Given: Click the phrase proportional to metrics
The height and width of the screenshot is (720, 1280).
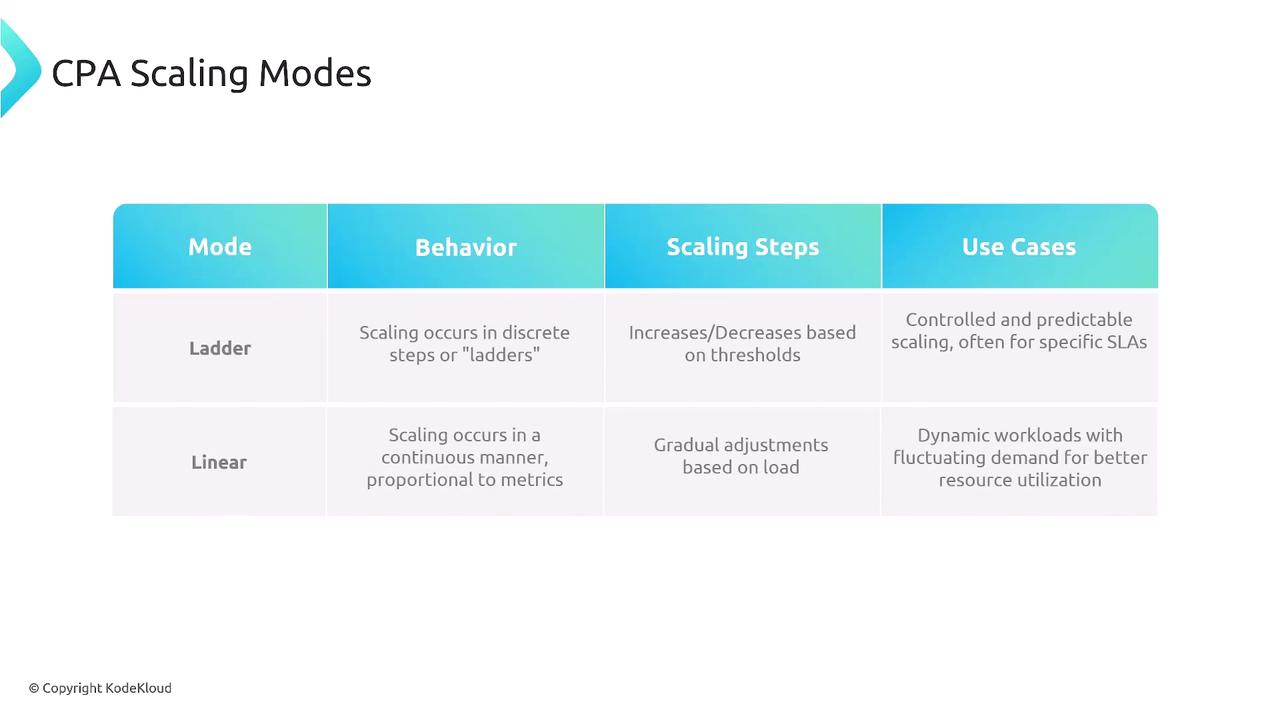Looking at the screenshot, I should pyautogui.click(x=465, y=480).
